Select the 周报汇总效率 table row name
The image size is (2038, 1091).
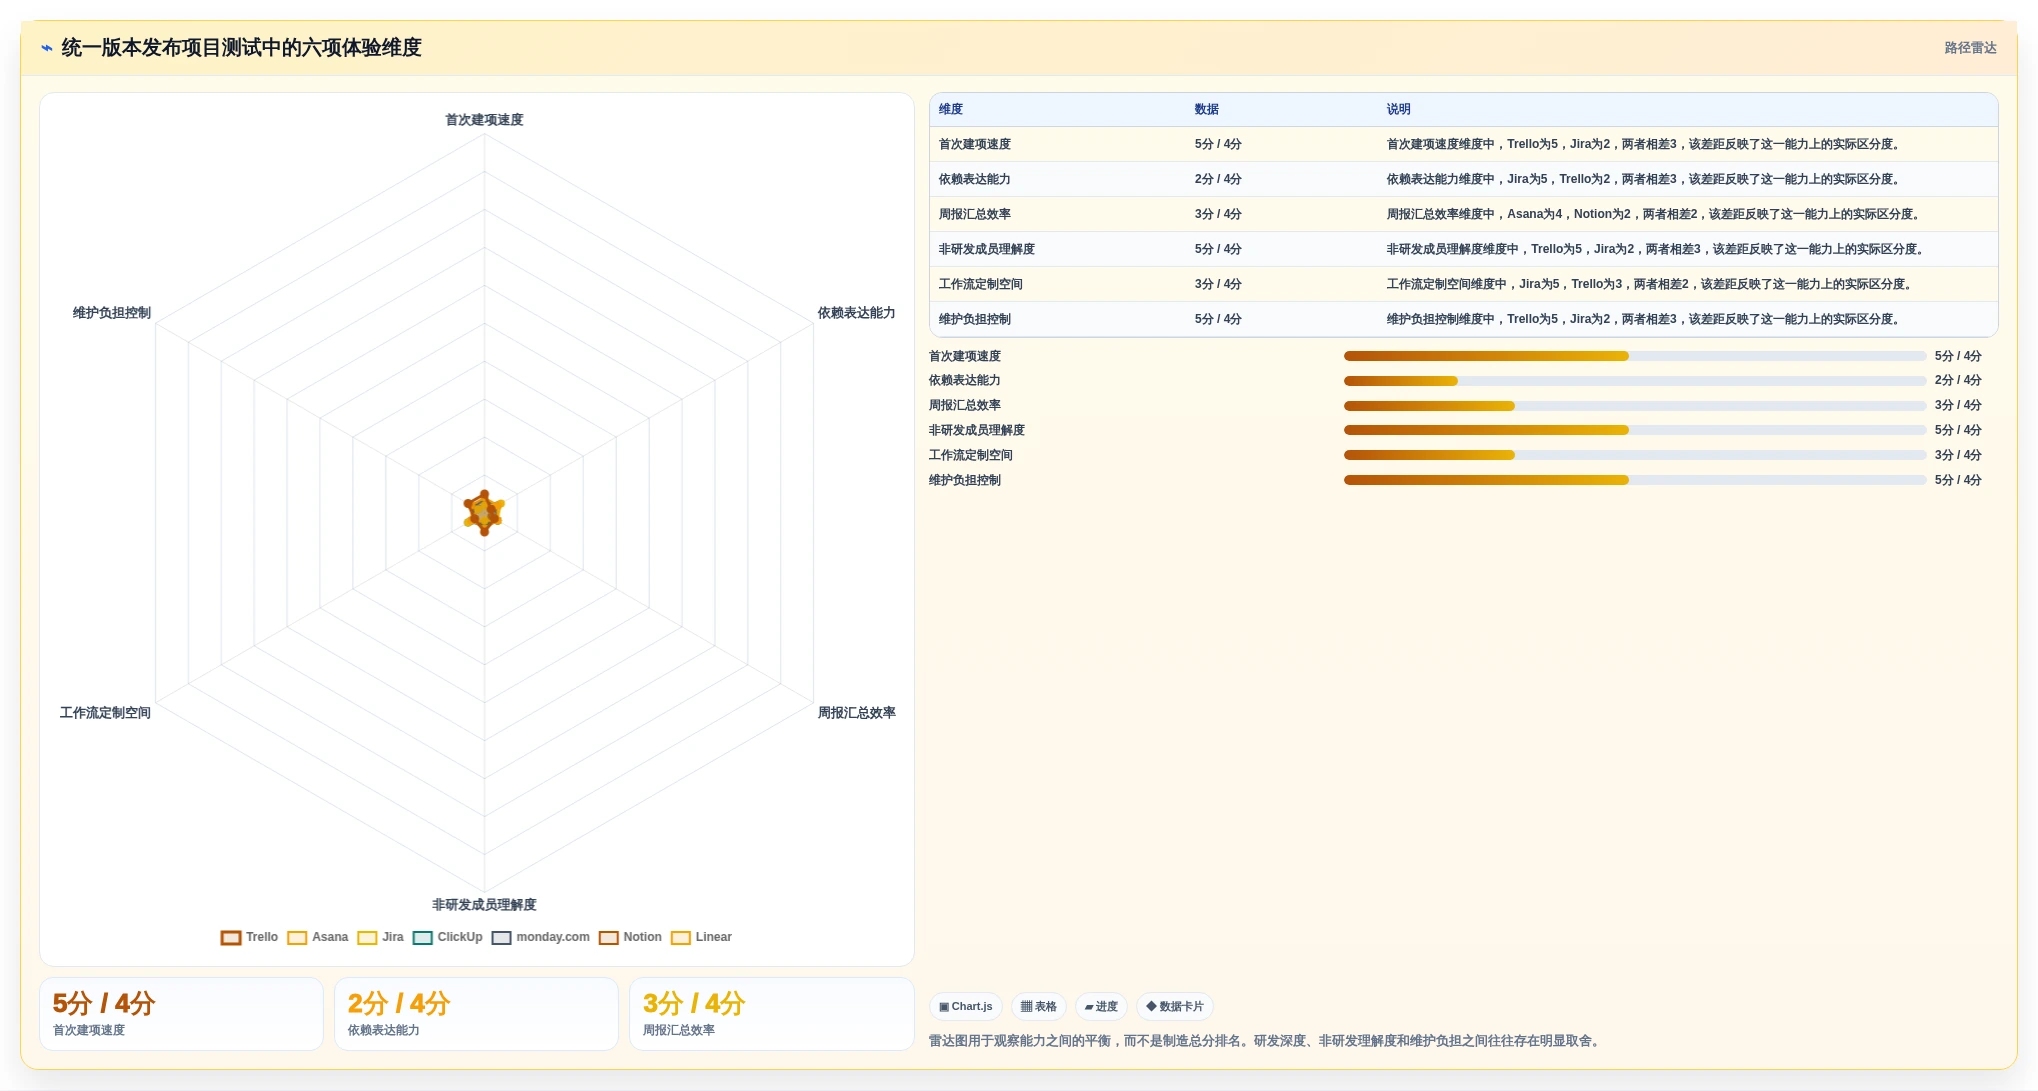click(x=975, y=214)
